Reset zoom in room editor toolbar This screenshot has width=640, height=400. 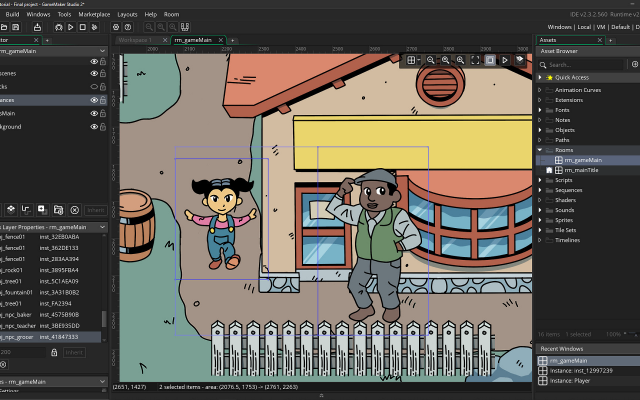coord(445,60)
